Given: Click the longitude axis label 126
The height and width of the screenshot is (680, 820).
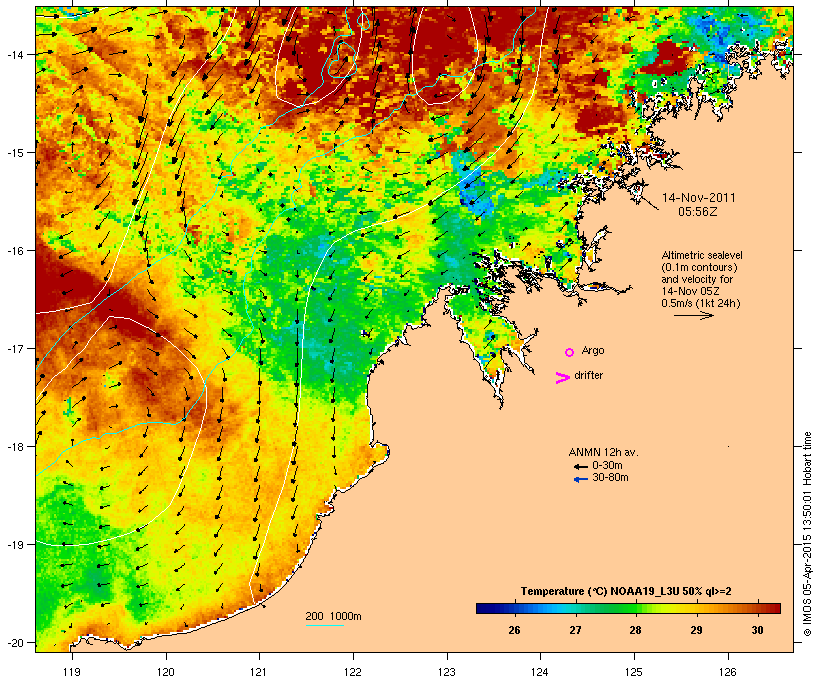Looking at the screenshot, I should tap(728, 672).
